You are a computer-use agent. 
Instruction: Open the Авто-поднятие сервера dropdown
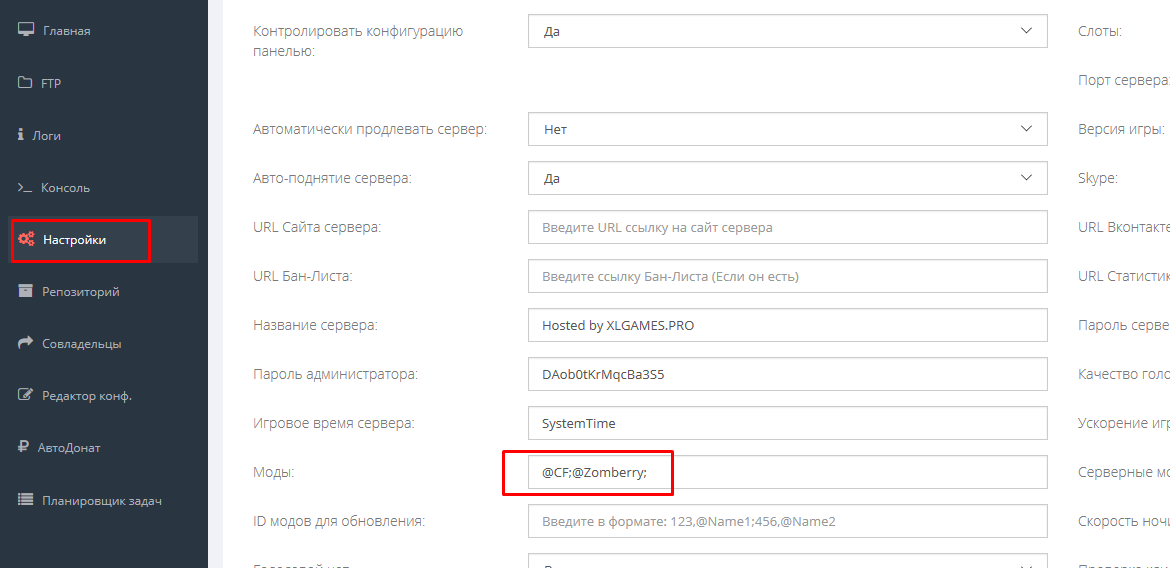pos(787,178)
